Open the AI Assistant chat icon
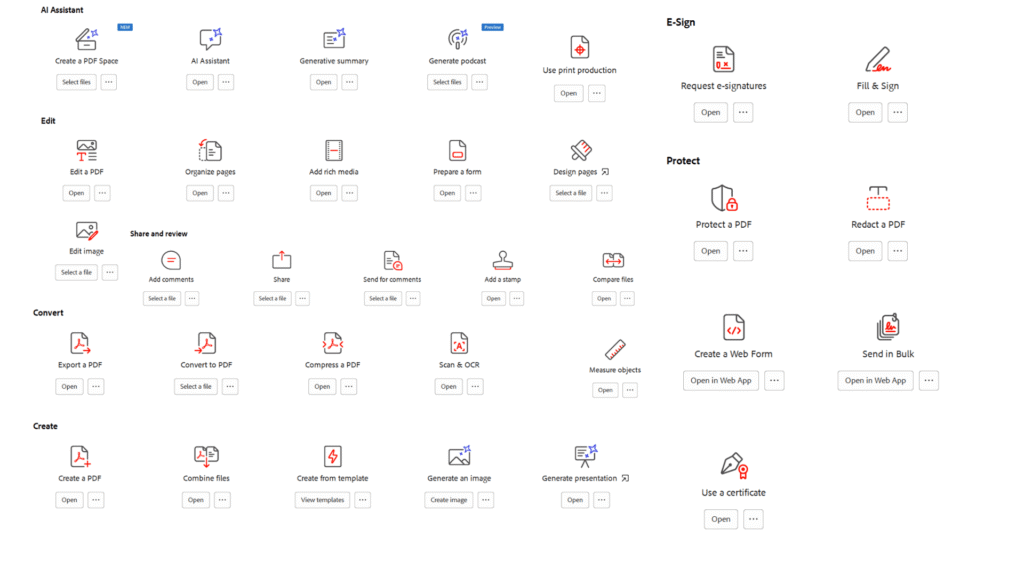Image resolution: width=1024 pixels, height=576 pixels. 209,40
